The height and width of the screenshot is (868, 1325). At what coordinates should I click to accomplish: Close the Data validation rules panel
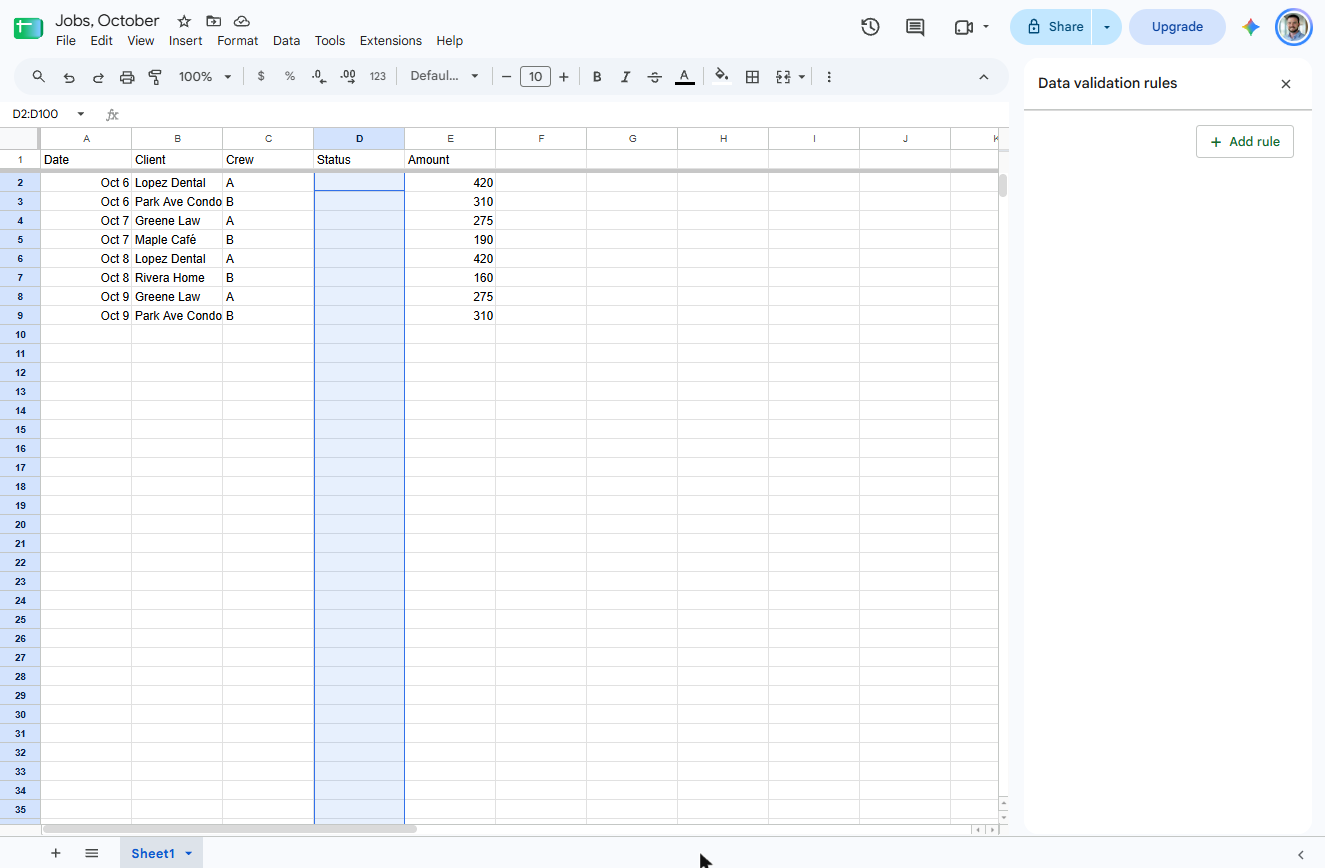tap(1286, 84)
